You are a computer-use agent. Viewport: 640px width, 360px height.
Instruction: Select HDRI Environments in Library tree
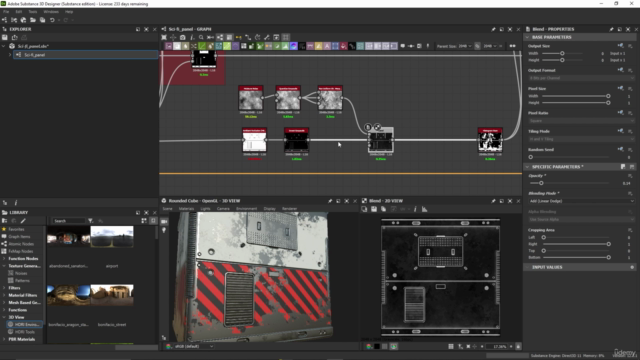24,325
